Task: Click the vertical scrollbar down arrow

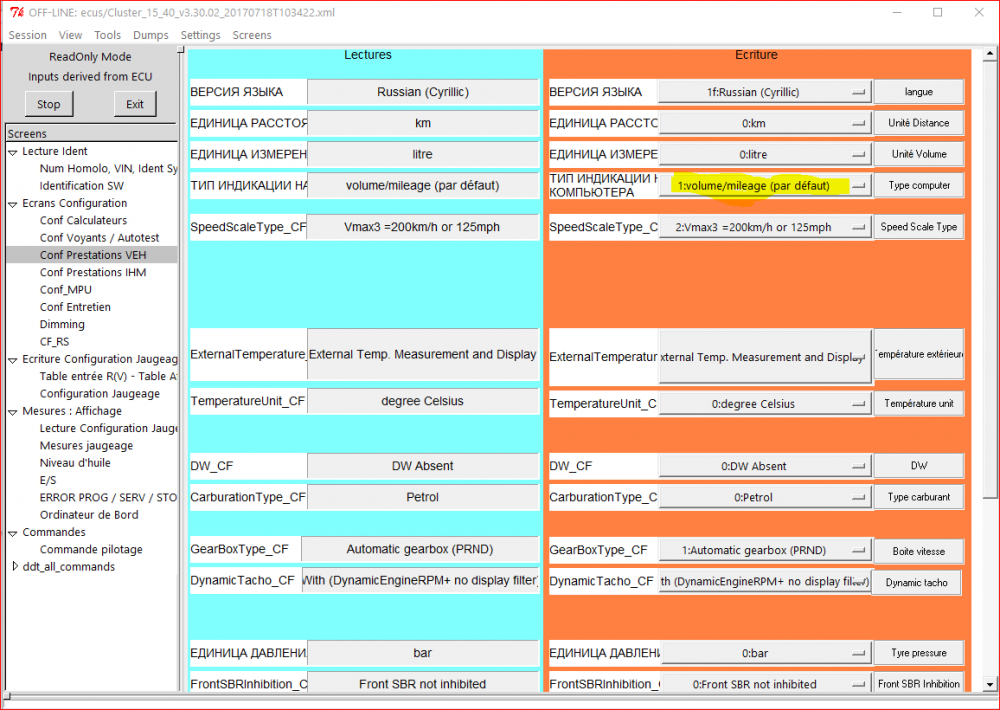Action: click(x=989, y=684)
